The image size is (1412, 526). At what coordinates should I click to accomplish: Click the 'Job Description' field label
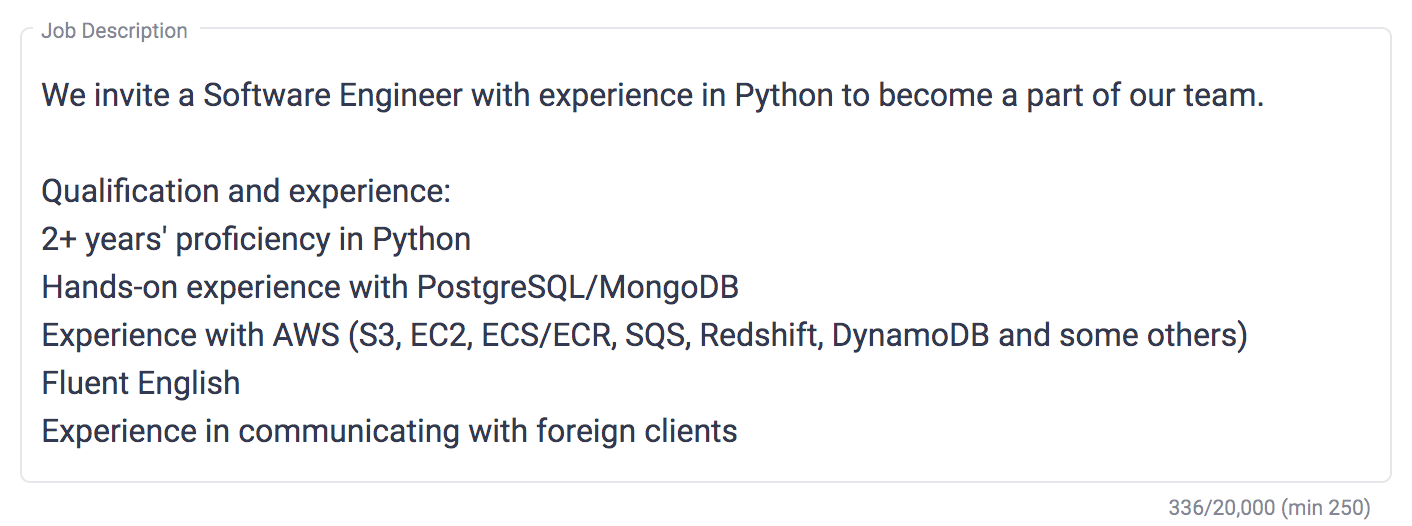click(x=114, y=31)
